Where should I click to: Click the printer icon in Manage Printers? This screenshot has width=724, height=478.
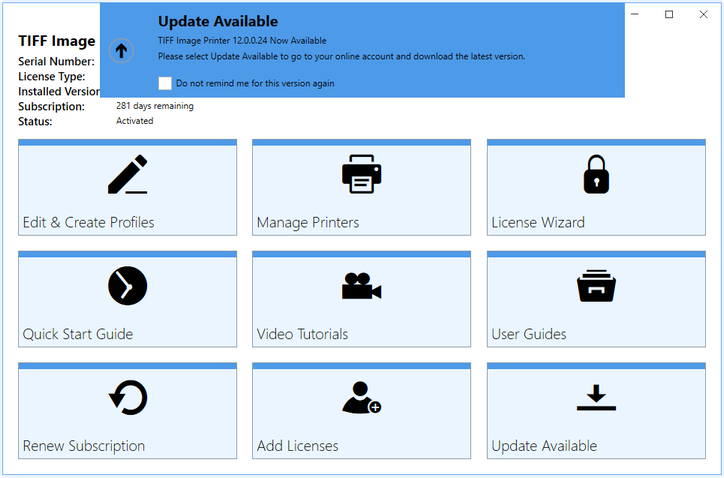pos(362,174)
